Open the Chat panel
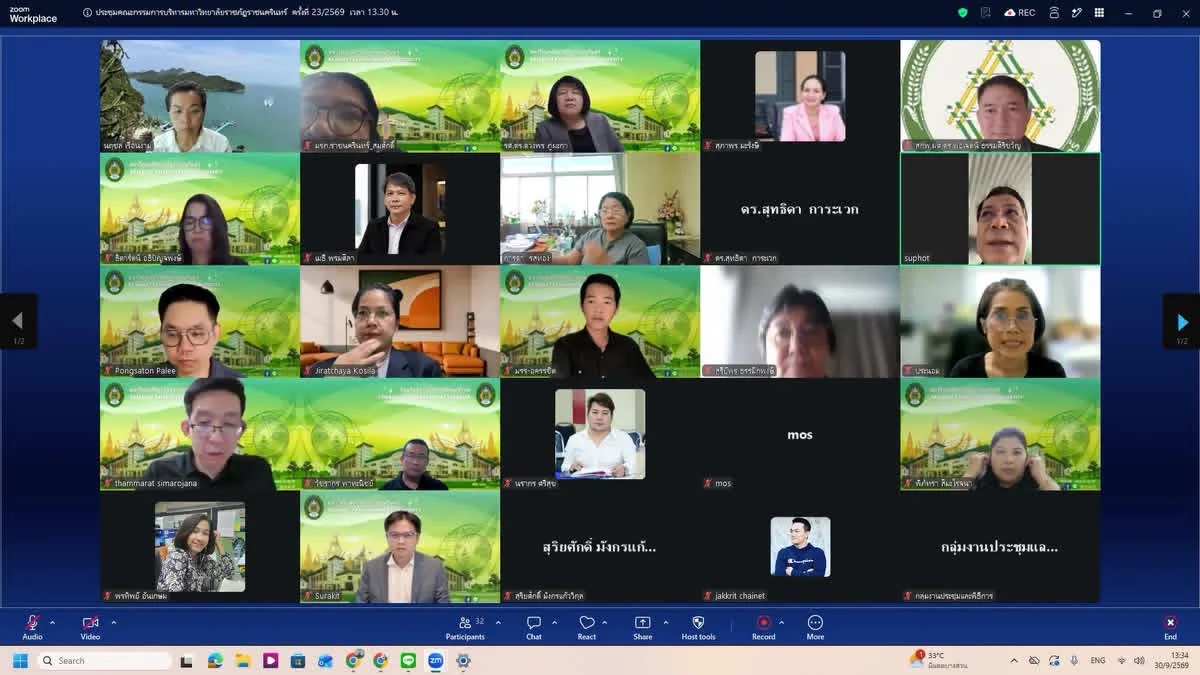This screenshot has height=675, width=1200. pyautogui.click(x=534, y=627)
